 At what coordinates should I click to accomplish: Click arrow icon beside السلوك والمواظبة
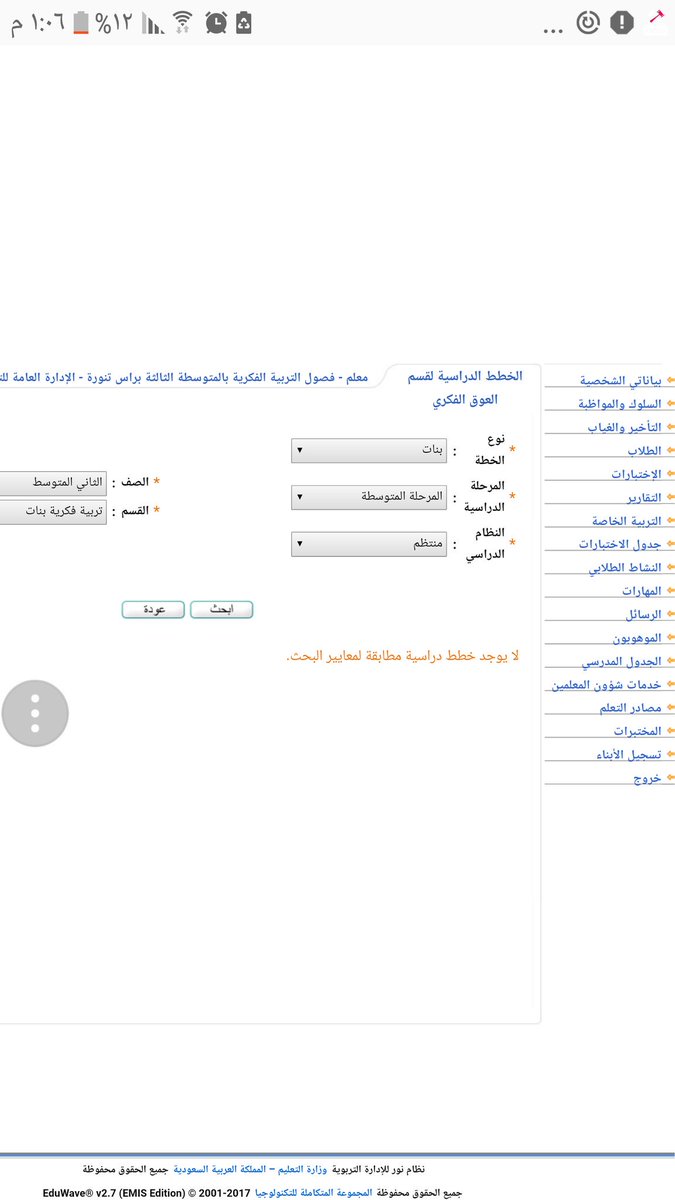pos(670,404)
